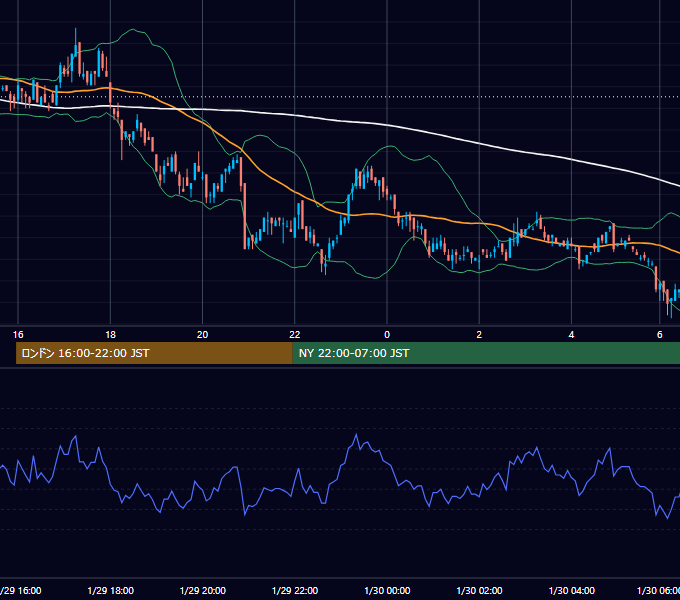This screenshot has width=680, height=600.
Task: Click the 1/29 20:00 time label
Action: click(203, 590)
